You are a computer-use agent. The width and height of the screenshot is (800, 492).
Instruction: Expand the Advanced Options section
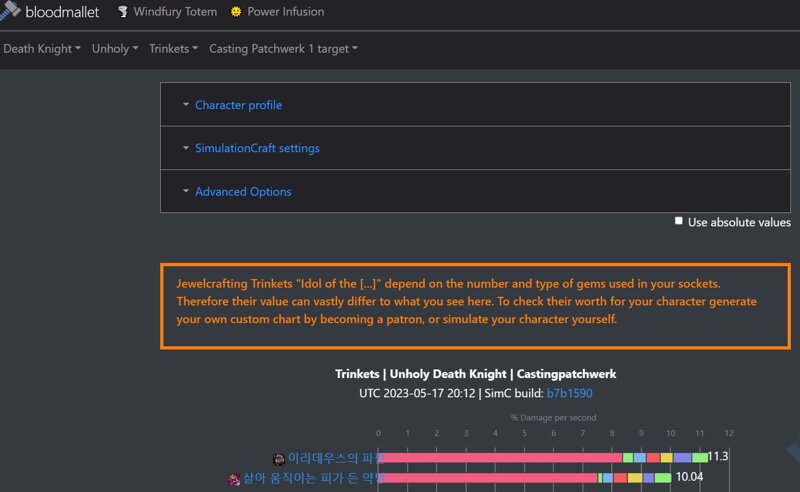point(243,191)
